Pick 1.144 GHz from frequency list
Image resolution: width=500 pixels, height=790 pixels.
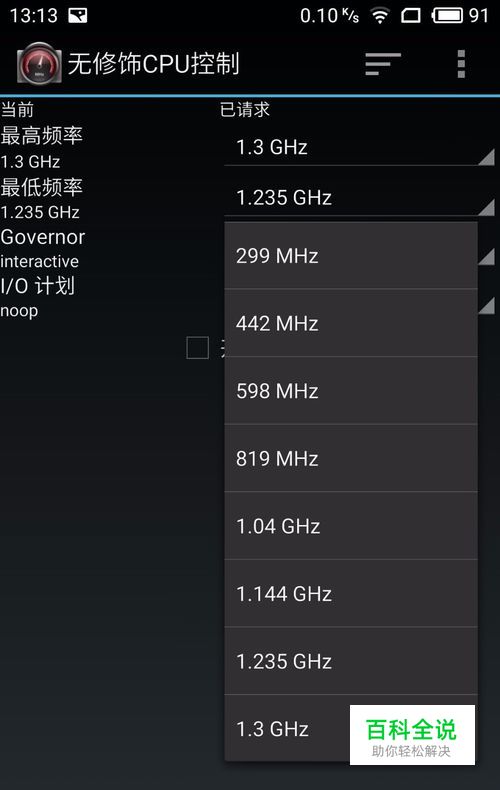[351, 594]
